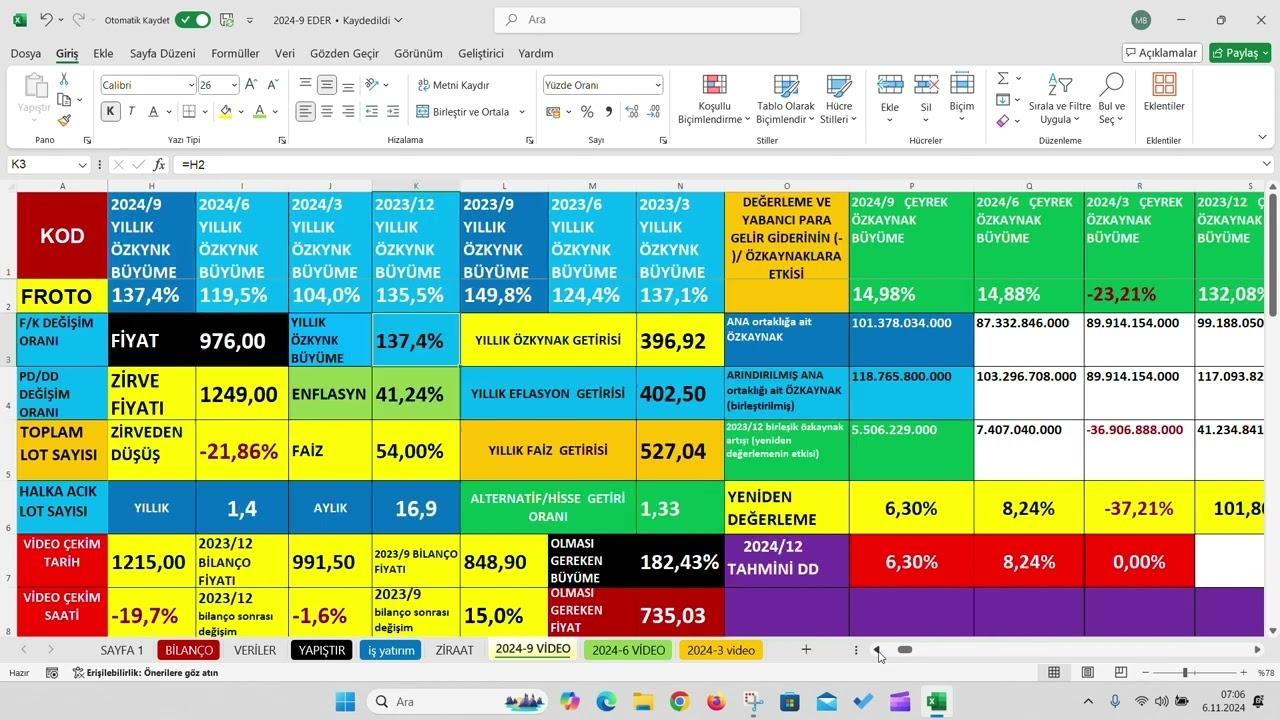The image size is (1280, 720).
Task: Expand Hücre Stilleri dropdown
Action: coord(853,120)
